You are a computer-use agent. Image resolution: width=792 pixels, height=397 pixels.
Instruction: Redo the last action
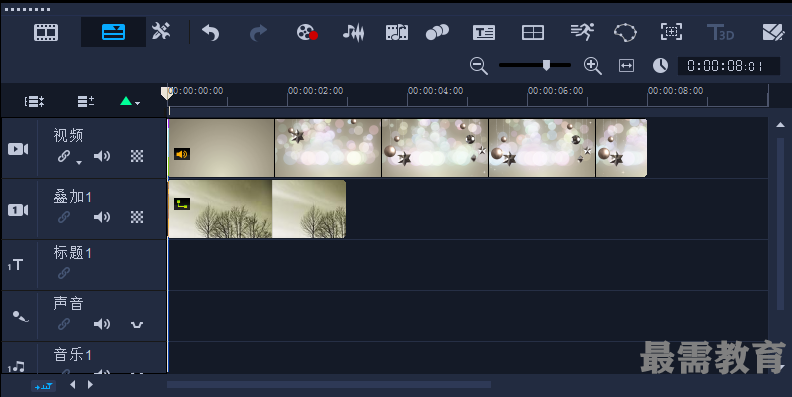(259, 33)
